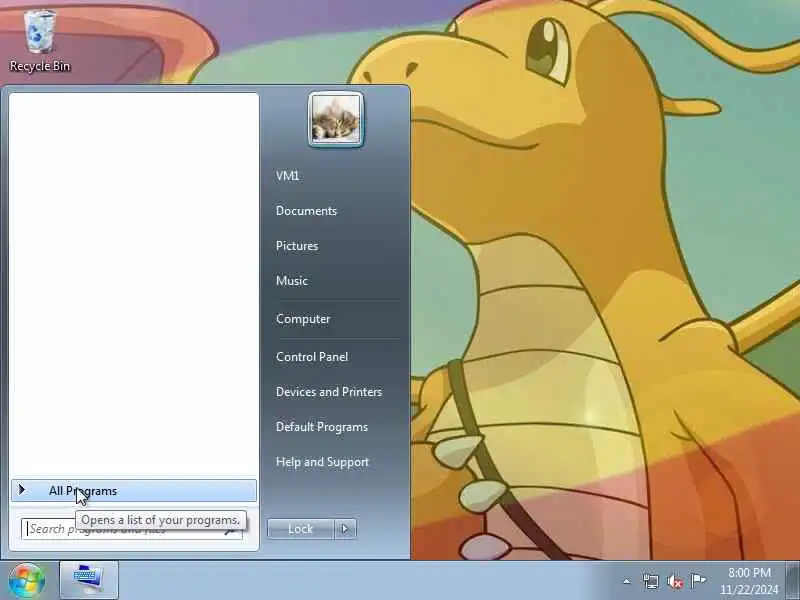The height and width of the screenshot is (600, 800).
Task: Open the Recycle Bin desktop icon
Action: tap(40, 42)
